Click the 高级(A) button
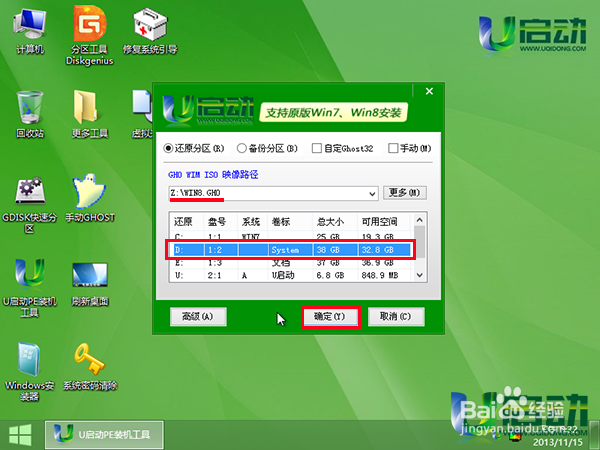This screenshot has width=600, height=450. tap(198, 316)
